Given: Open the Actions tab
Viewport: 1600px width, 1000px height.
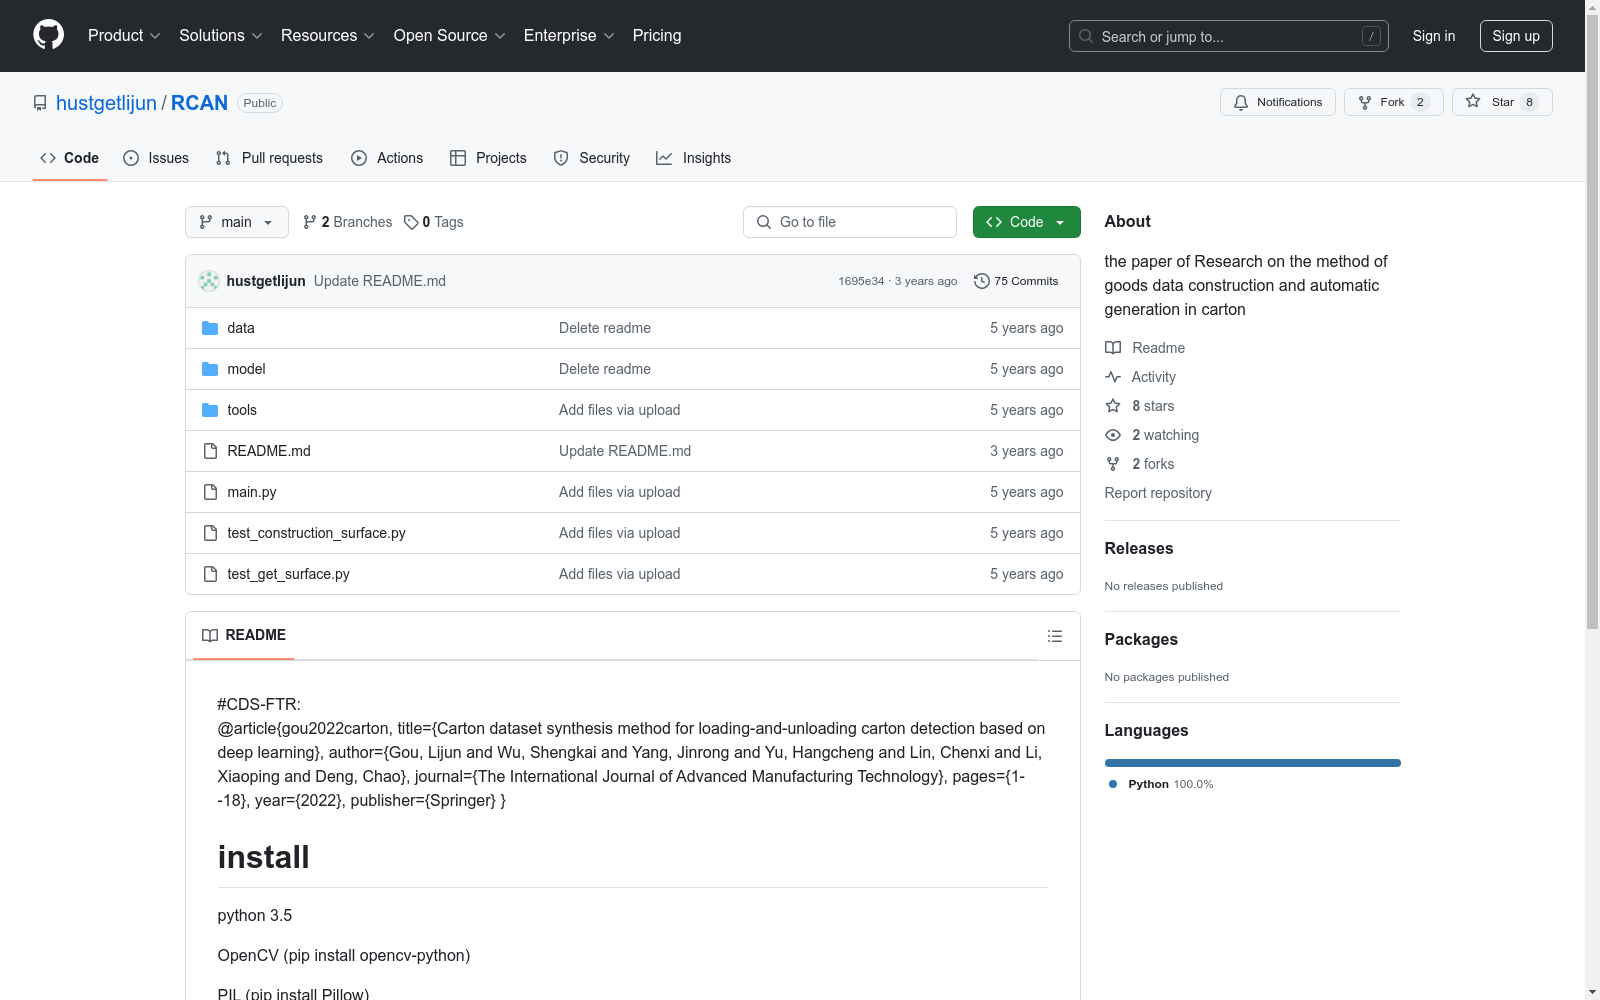Looking at the screenshot, I should [x=387, y=158].
